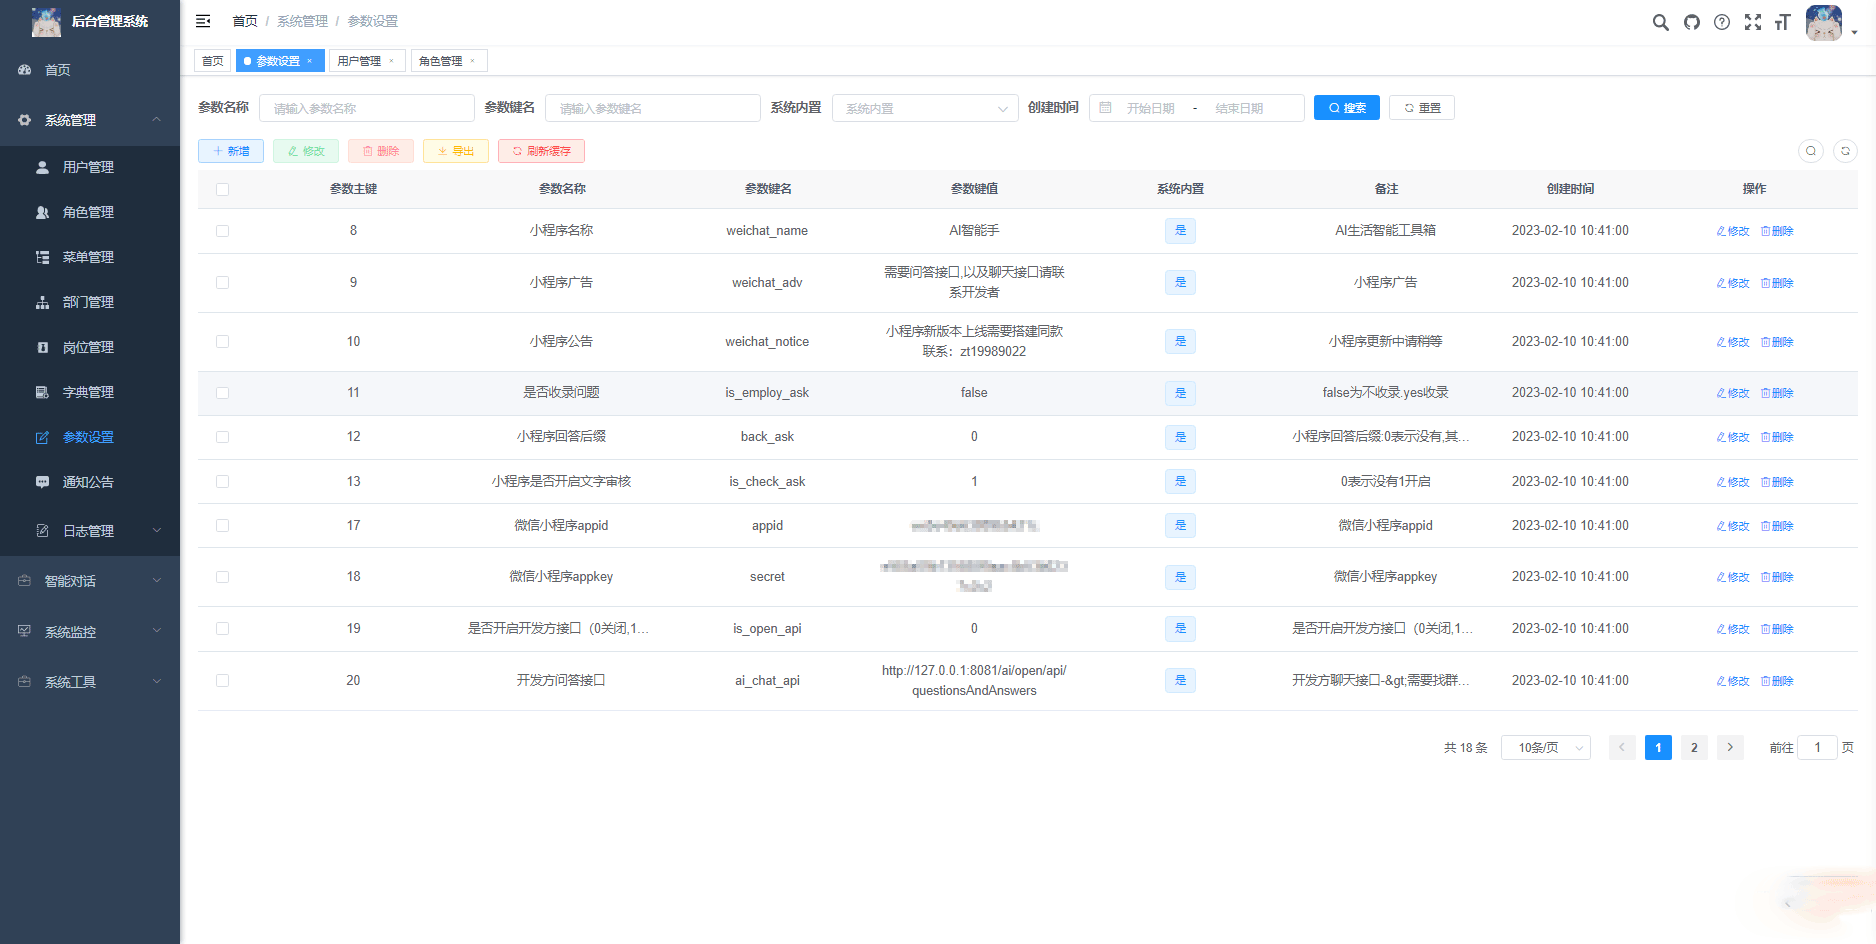The width and height of the screenshot is (1876, 944).
Task: Collapse sidebar with the hamburger icon
Action: click(203, 21)
